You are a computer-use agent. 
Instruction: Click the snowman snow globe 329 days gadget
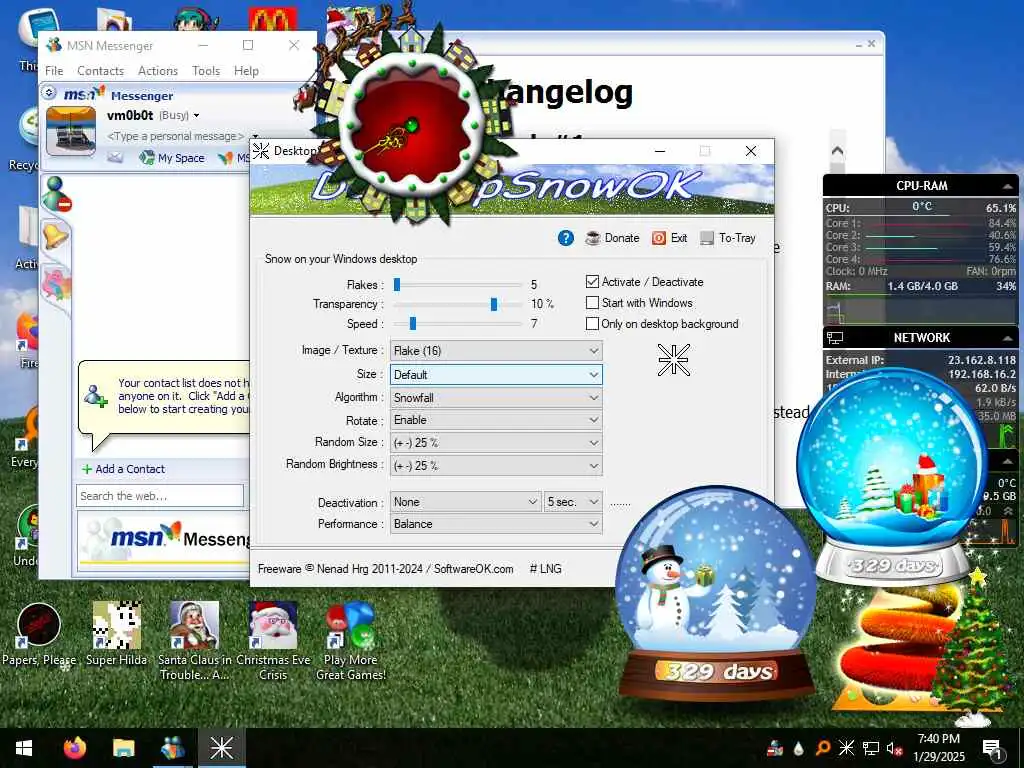pyautogui.click(x=716, y=594)
